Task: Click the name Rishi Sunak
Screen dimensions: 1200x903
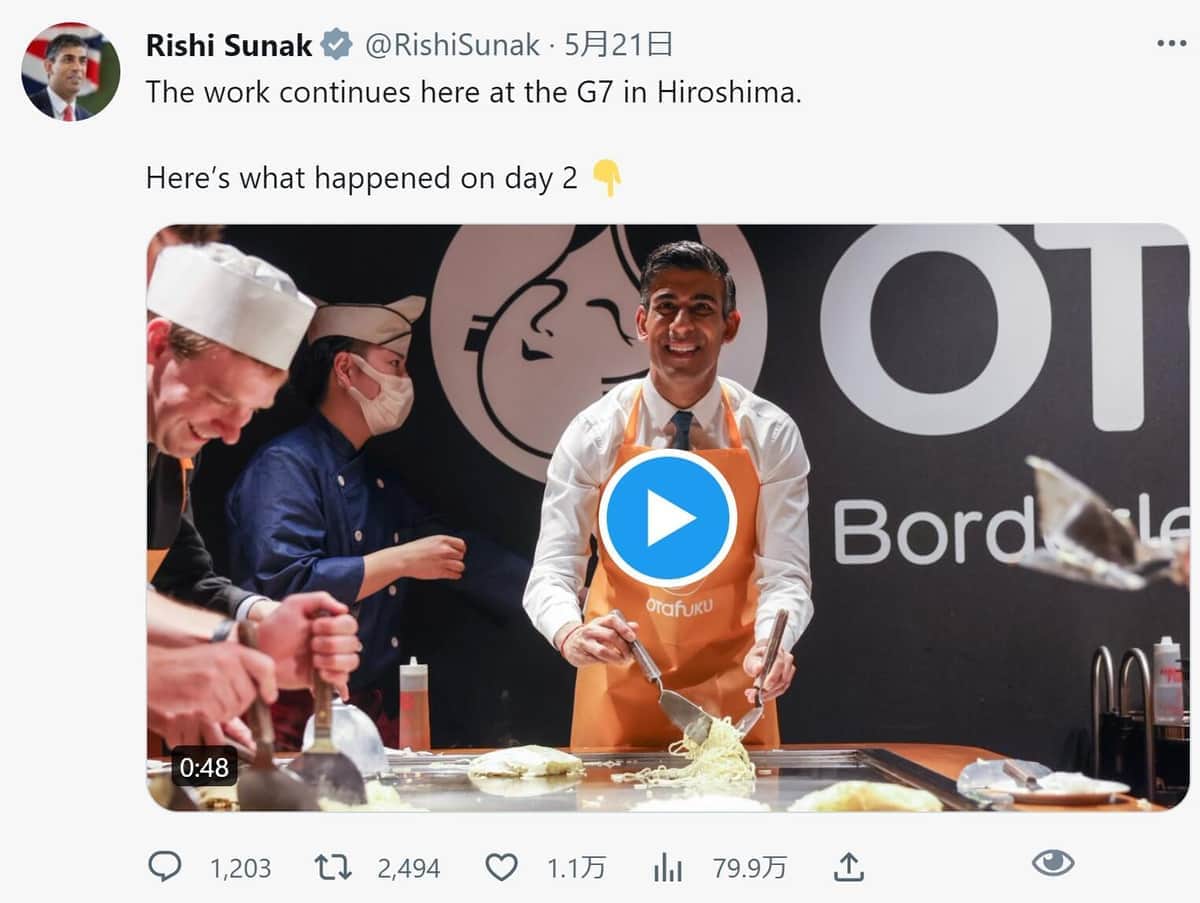Action: [228, 43]
